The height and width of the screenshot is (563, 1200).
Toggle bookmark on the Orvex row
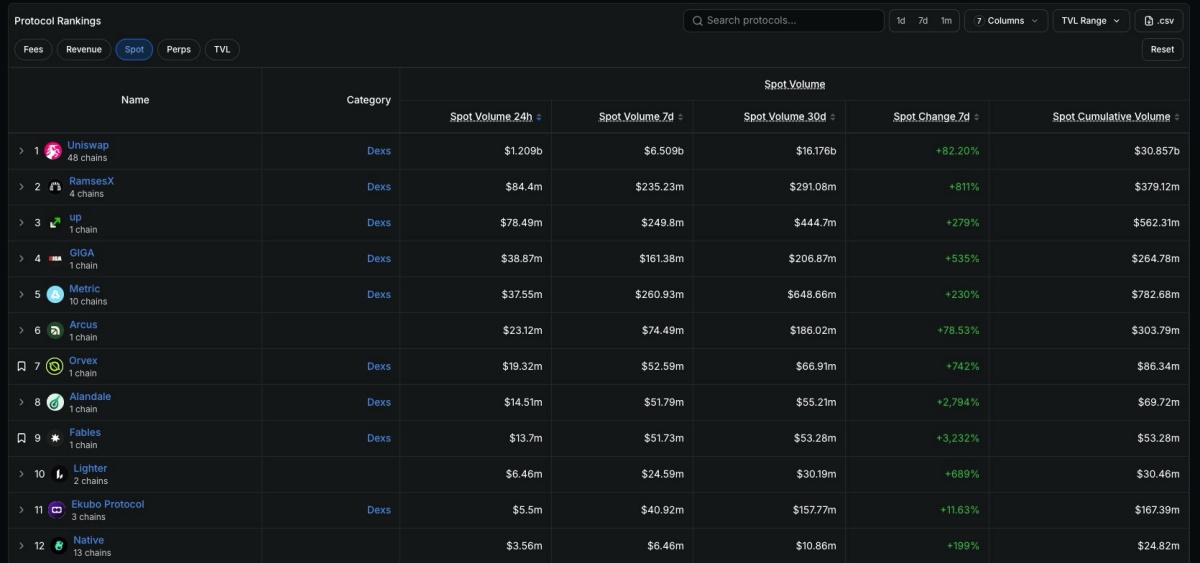(x=21, y=366)
